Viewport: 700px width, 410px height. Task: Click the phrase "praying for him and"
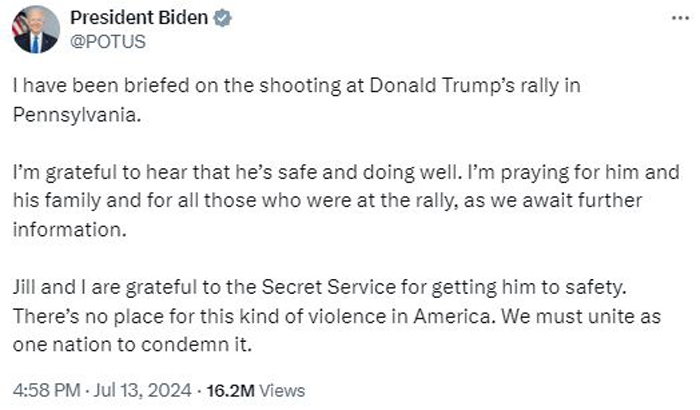coord(590,172)
